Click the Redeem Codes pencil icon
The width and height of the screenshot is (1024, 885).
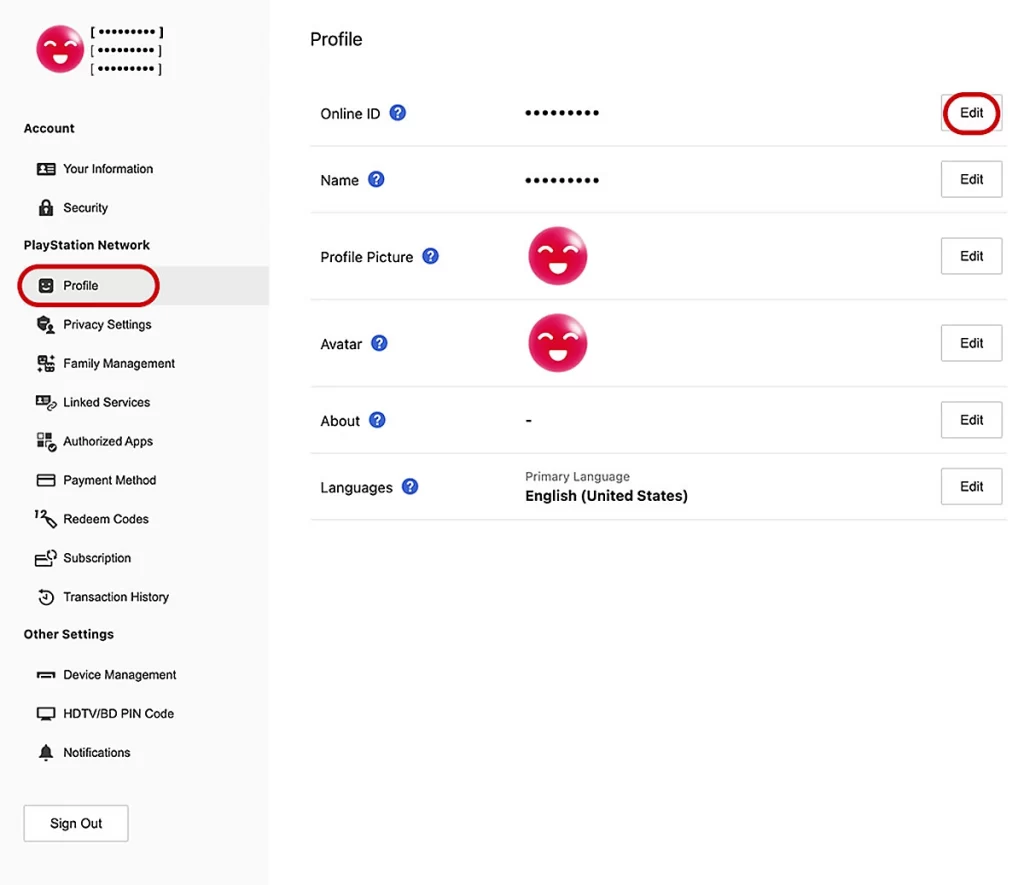[46, 518]
